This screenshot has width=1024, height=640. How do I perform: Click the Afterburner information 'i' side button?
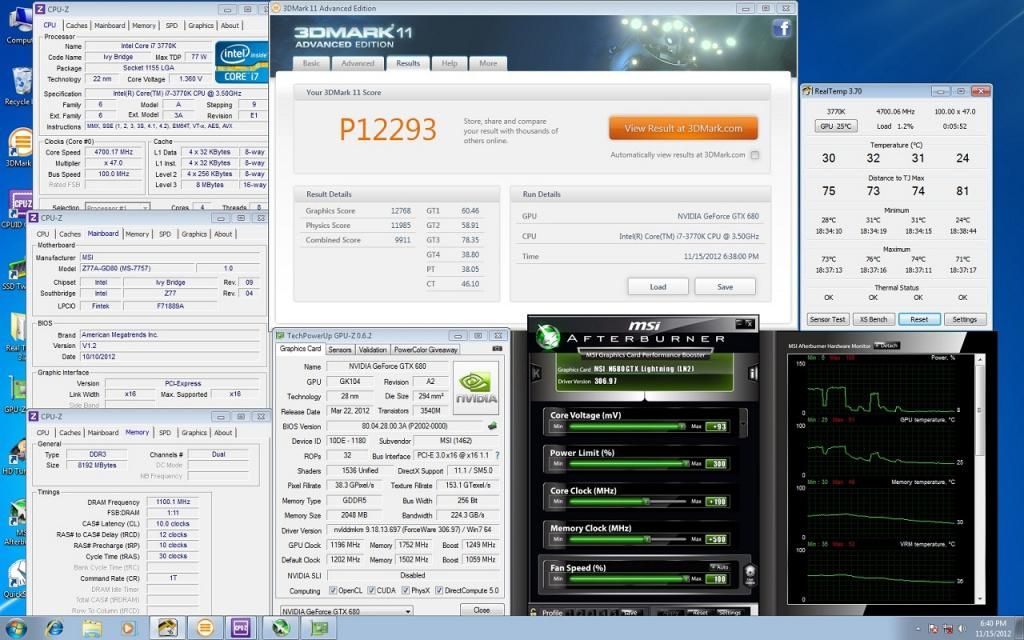(x=752, y=373)
